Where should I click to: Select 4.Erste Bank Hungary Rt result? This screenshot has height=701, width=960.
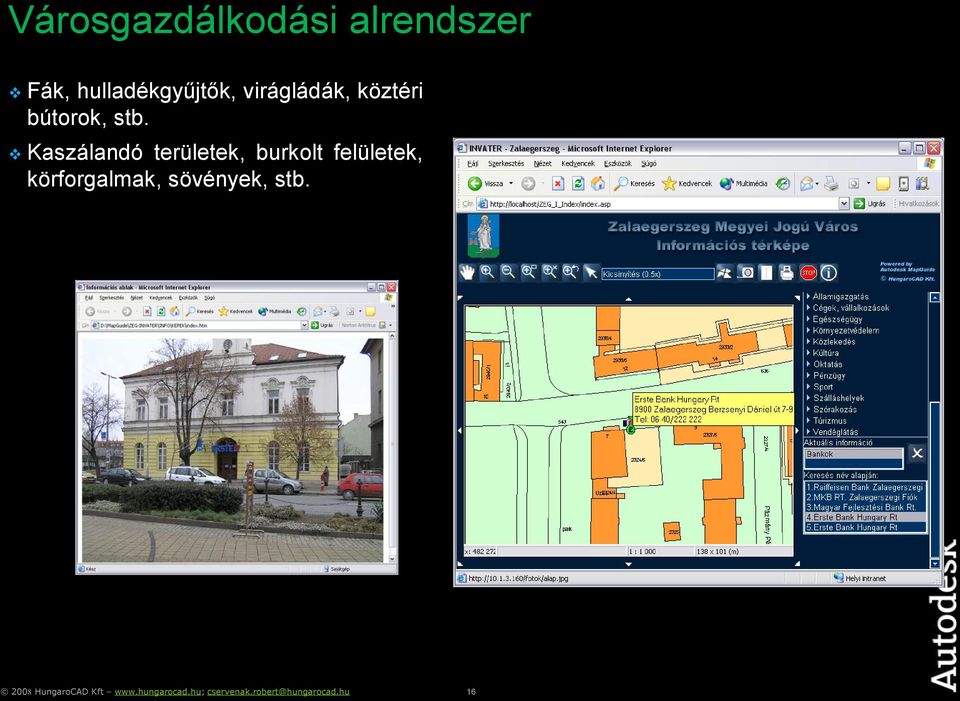pyautogui.click(x=864, y=517)
